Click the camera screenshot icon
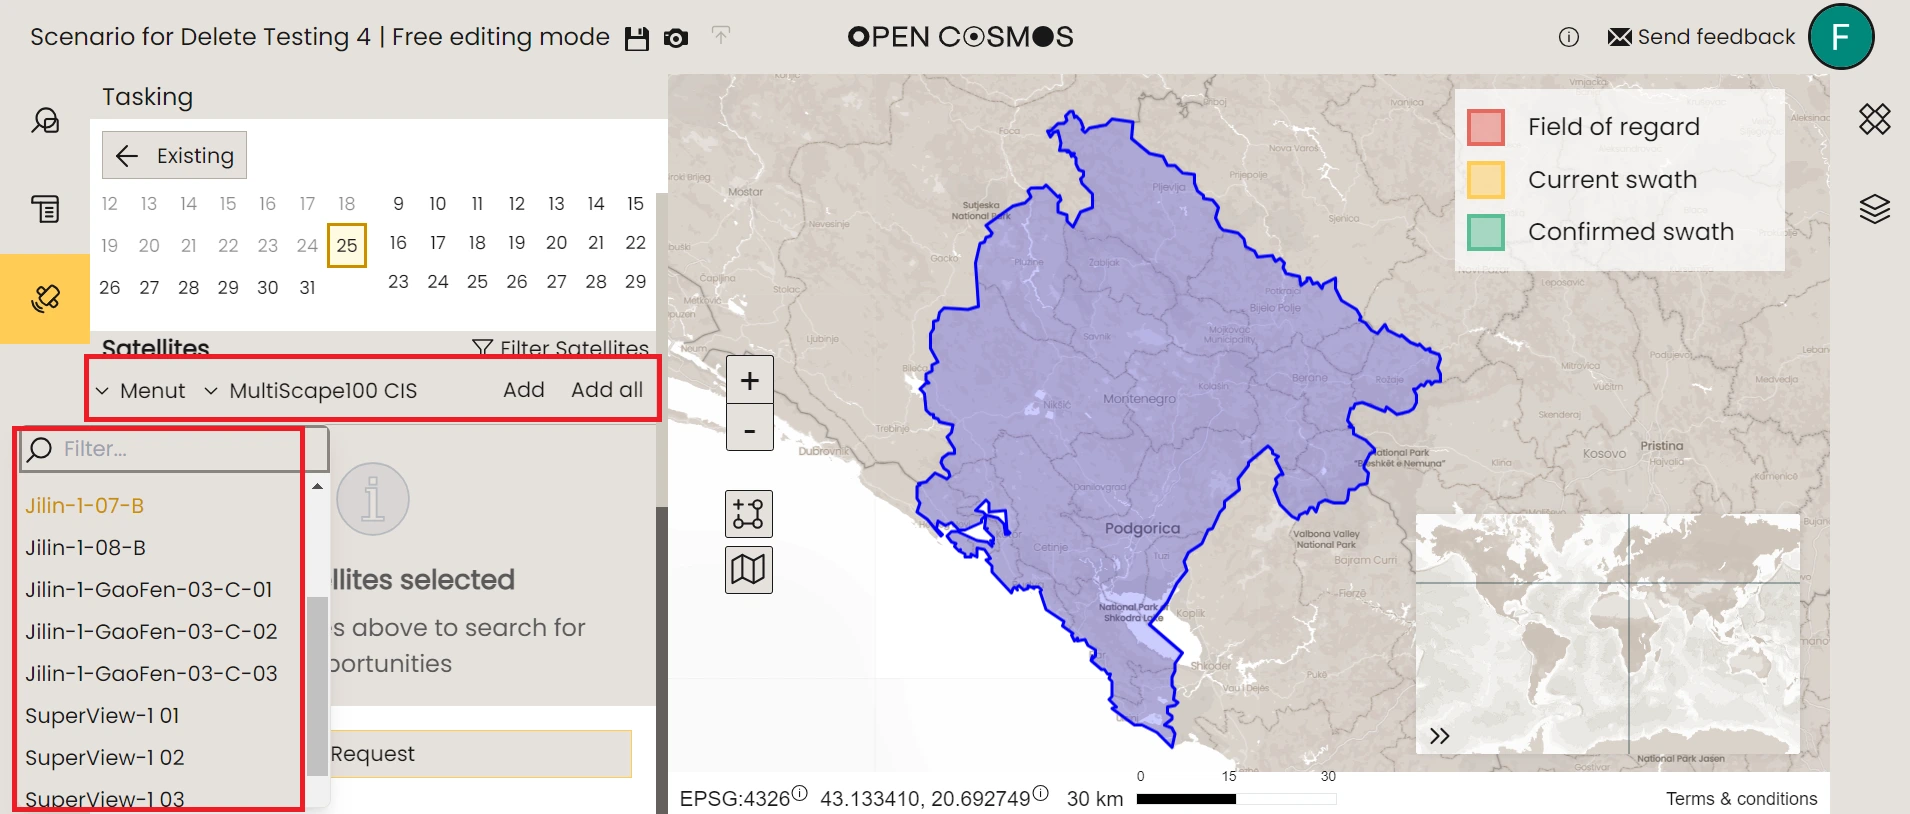 pos(676,39)
